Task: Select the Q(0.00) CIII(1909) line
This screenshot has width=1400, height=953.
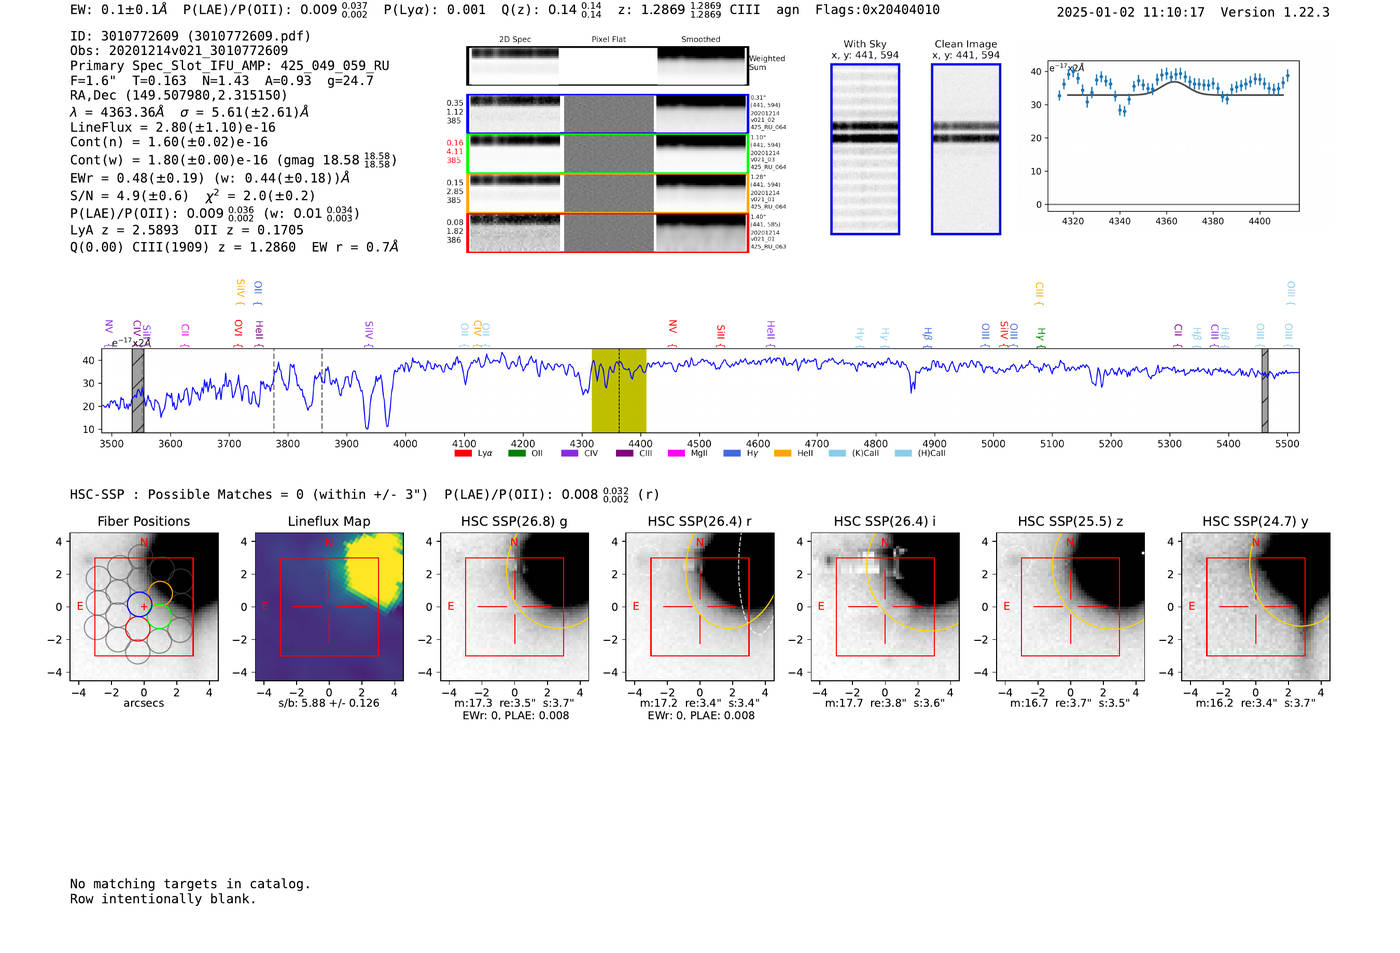Action: pyautogui.click(x=234, y=246)
